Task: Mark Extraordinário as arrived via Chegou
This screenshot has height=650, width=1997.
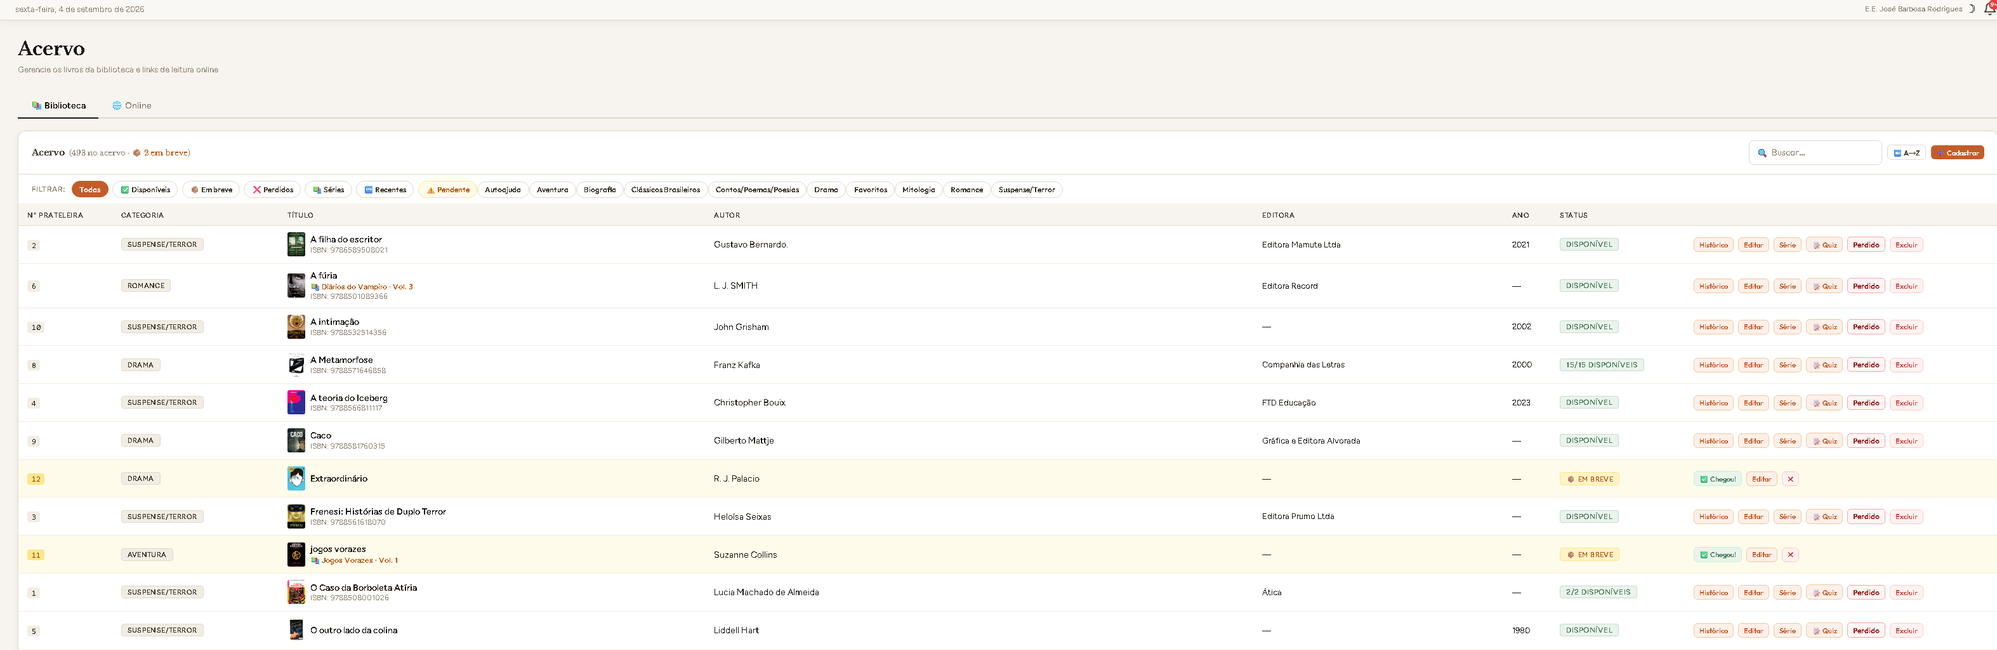Action: 1717,479
